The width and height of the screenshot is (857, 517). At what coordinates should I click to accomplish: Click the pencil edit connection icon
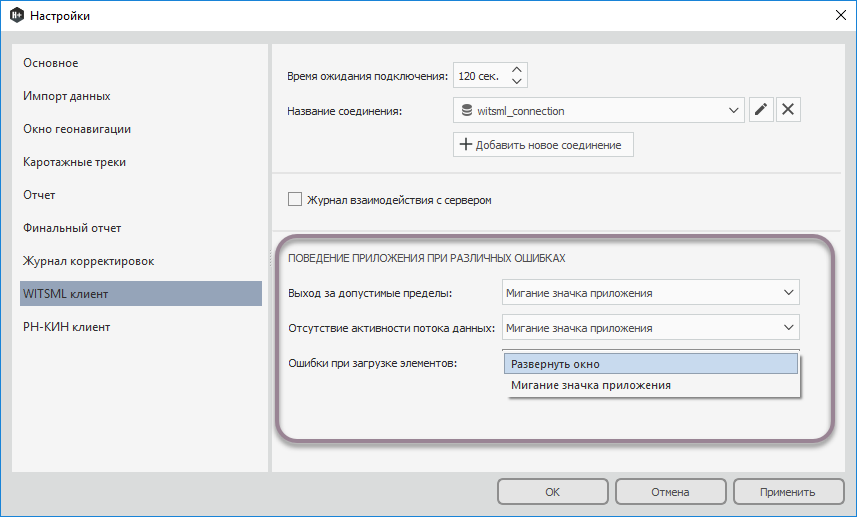pos(761,110)
